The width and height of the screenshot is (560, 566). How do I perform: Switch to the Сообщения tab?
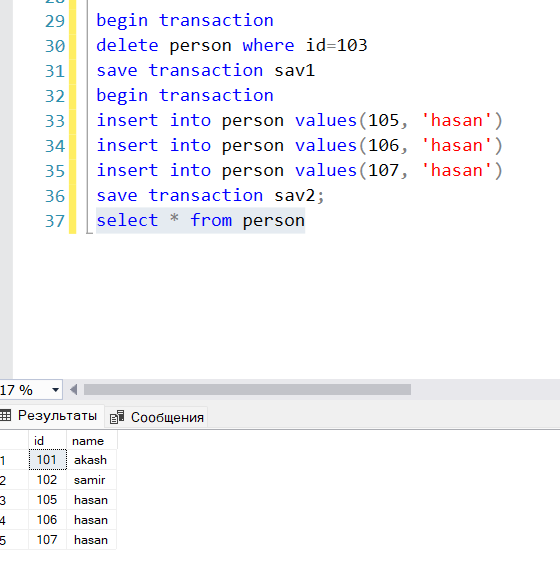pos(156,417)
